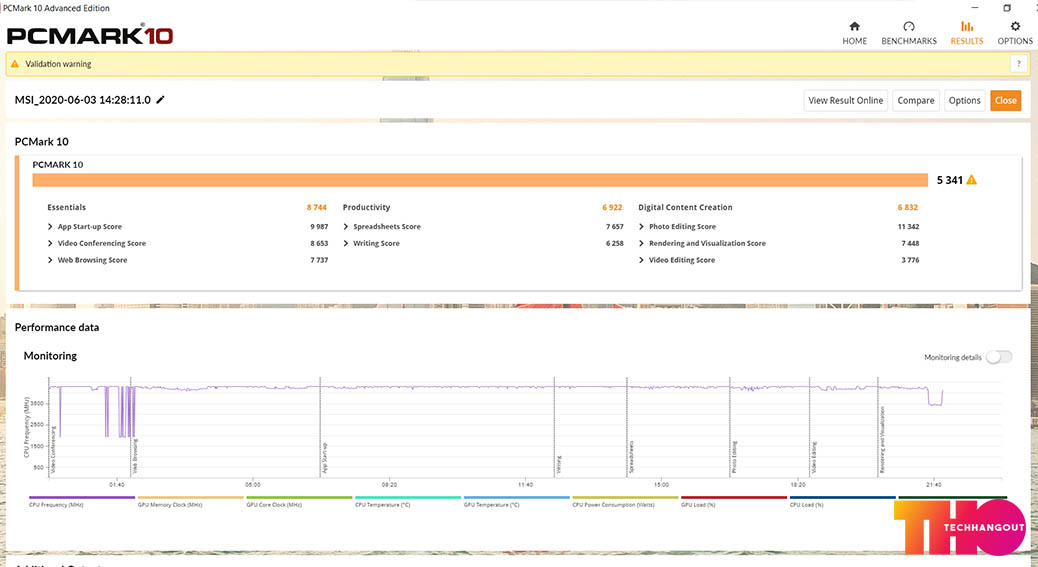Viewport: 1038px width, 567px height.
Task: Select GPU Load (%) legend line
Action: pyautogui.click(x=733, y=498)
